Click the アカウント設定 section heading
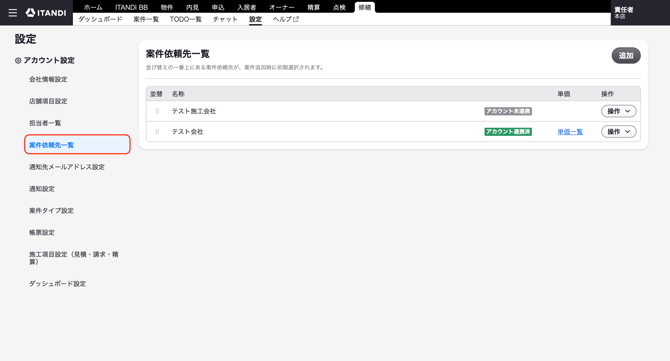The height and width of the screenshot is (361, 670). coord(49,60)
